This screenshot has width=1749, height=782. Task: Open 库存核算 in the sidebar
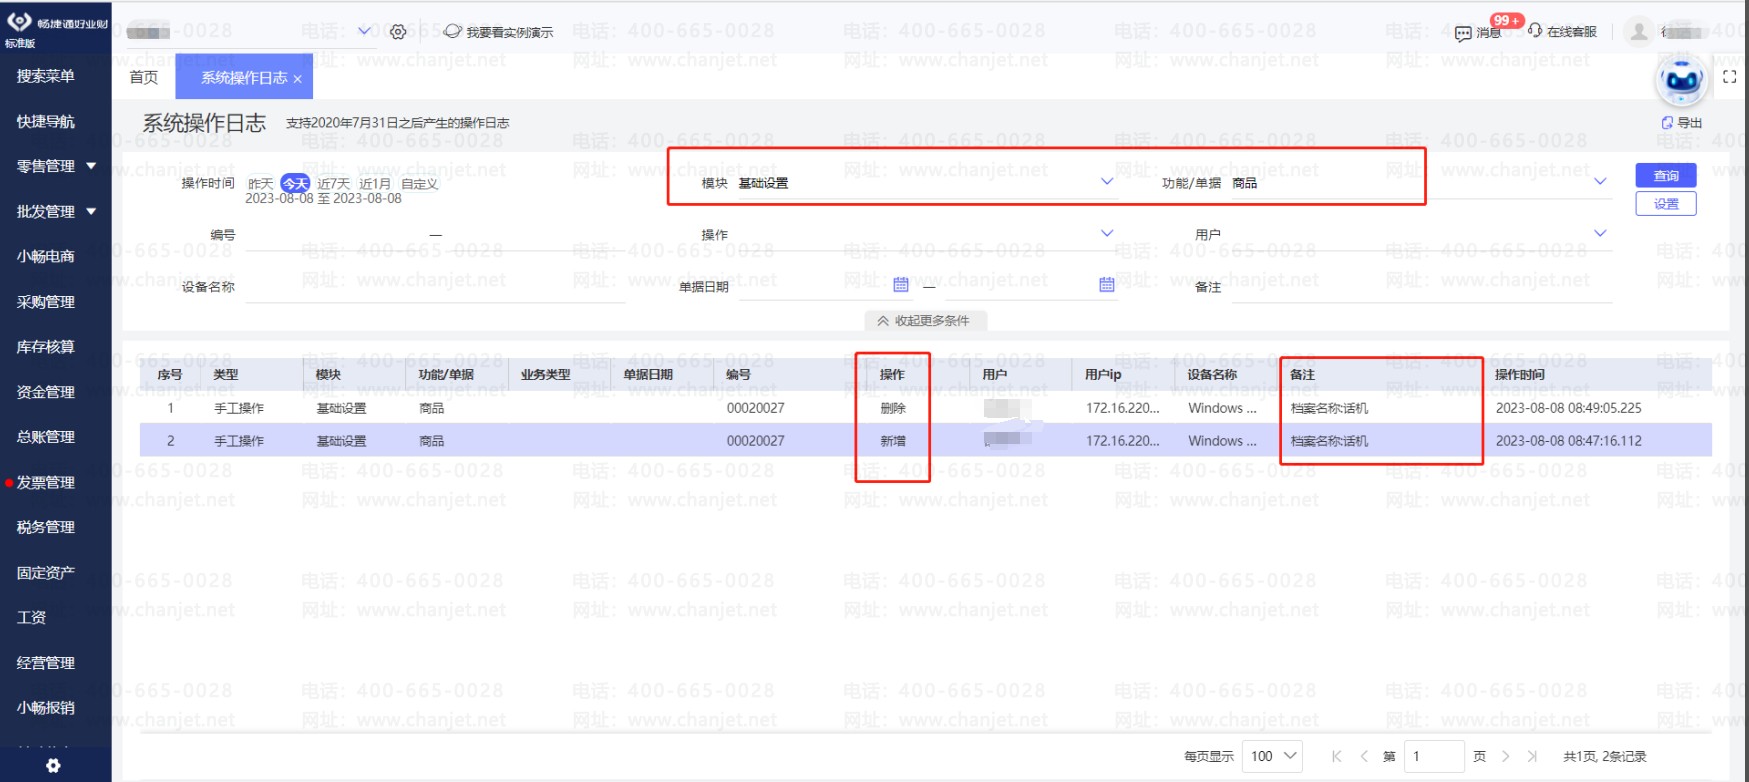pyautogui.click(x=46, y=346)
